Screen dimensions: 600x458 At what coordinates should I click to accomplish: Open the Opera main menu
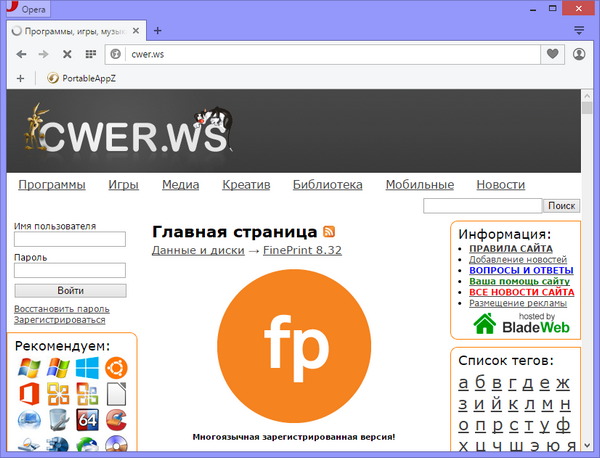coord(28,8)
